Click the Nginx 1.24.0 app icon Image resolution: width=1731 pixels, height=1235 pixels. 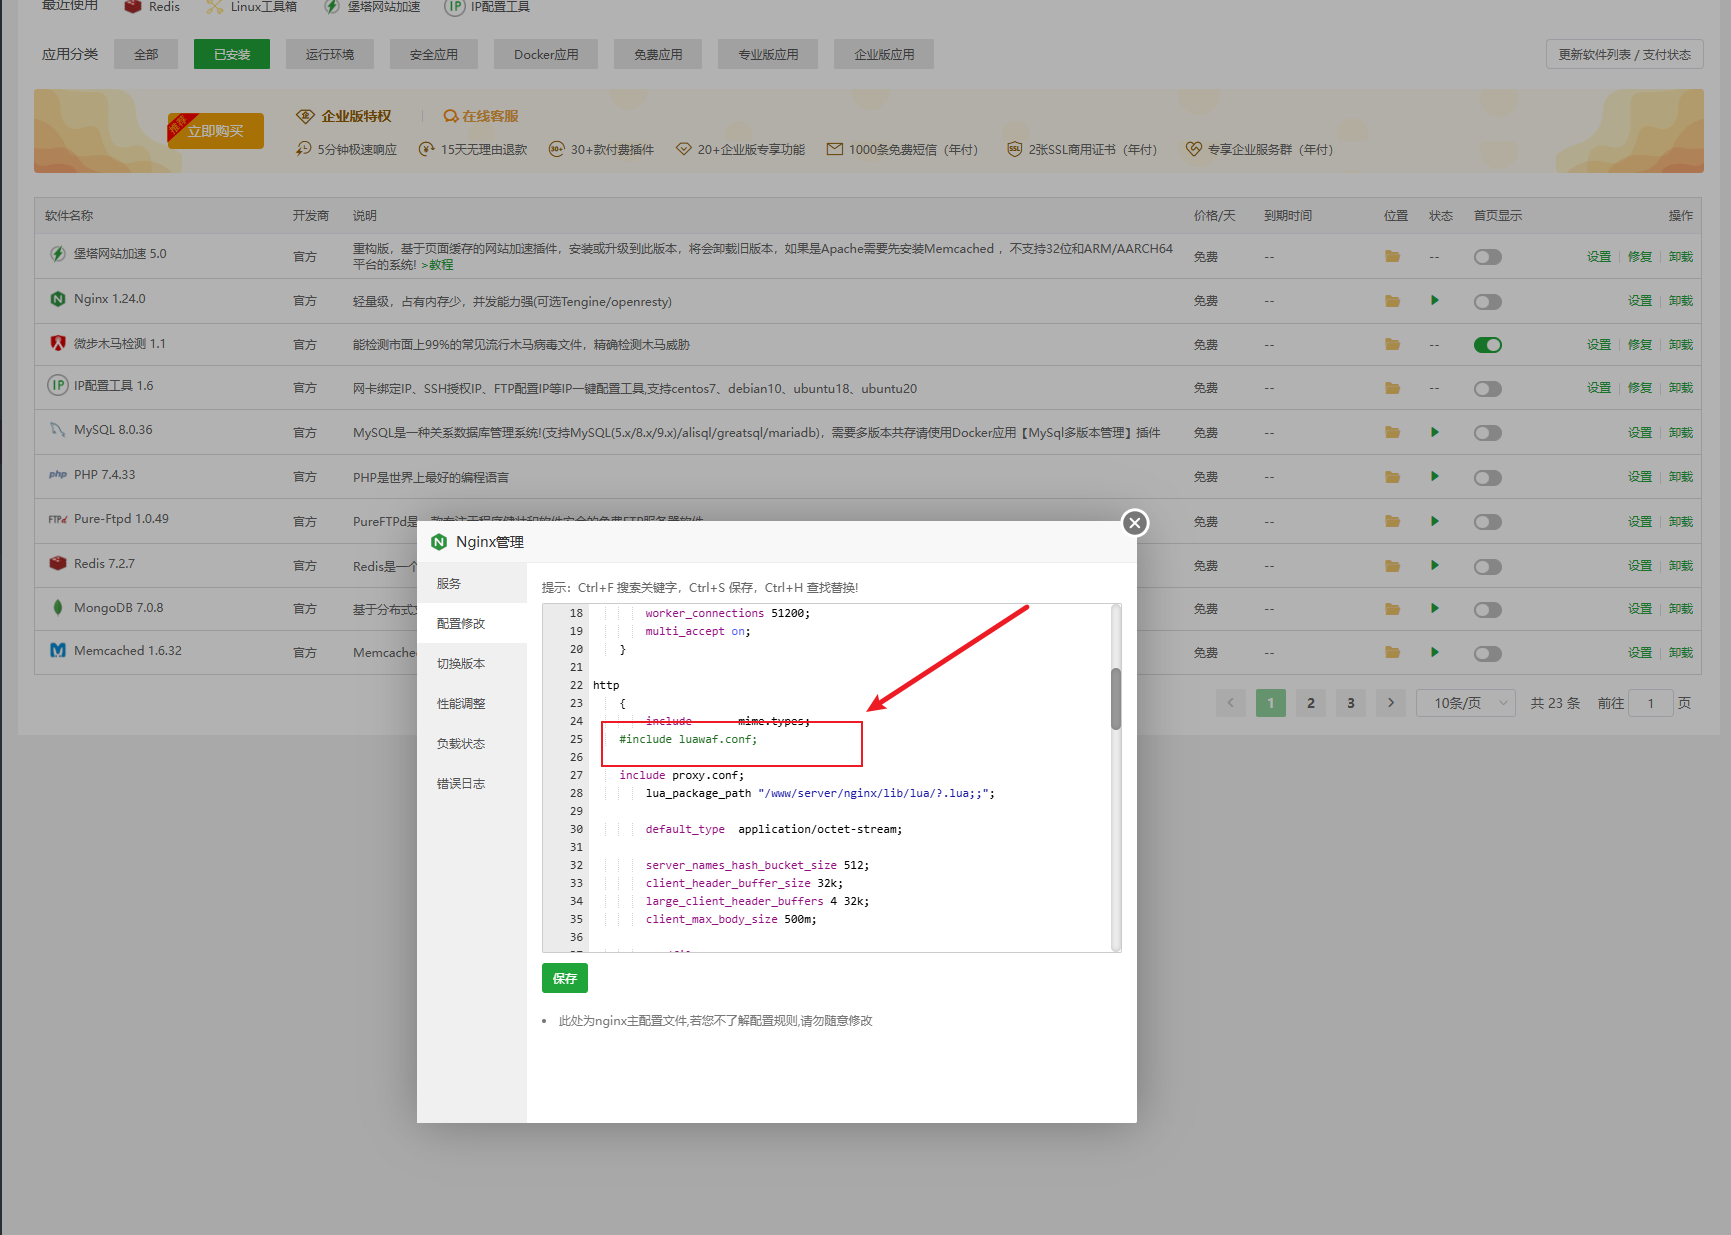[58, 299]
